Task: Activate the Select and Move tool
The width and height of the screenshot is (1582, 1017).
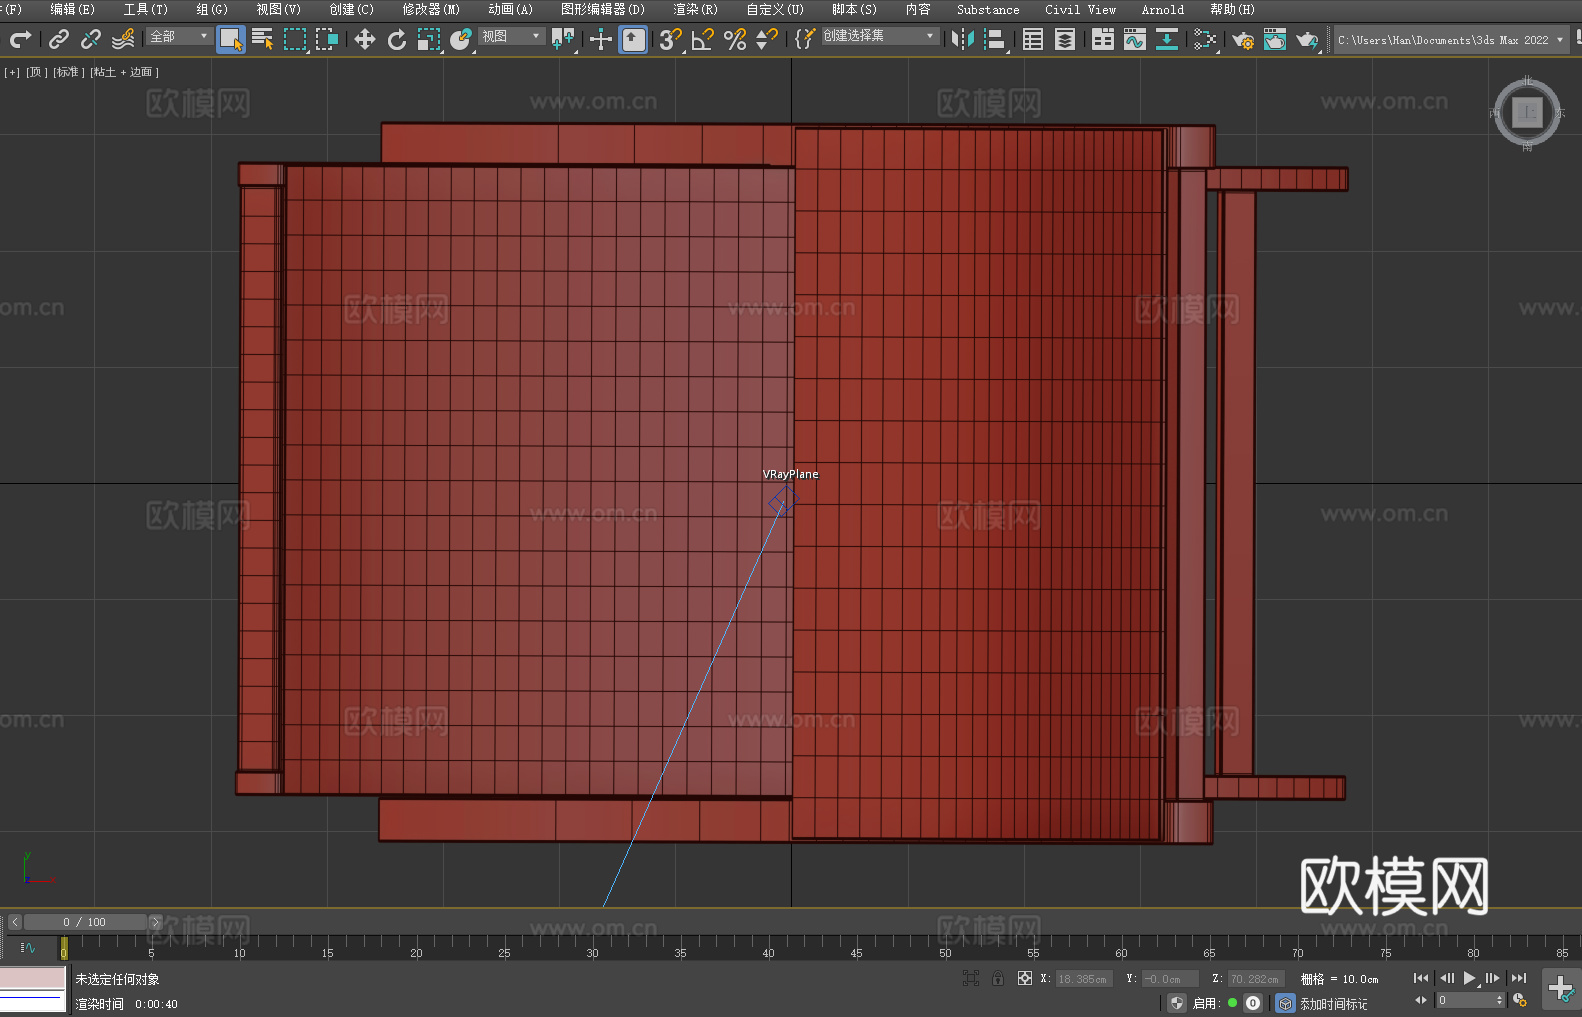Action: point(365,39)
